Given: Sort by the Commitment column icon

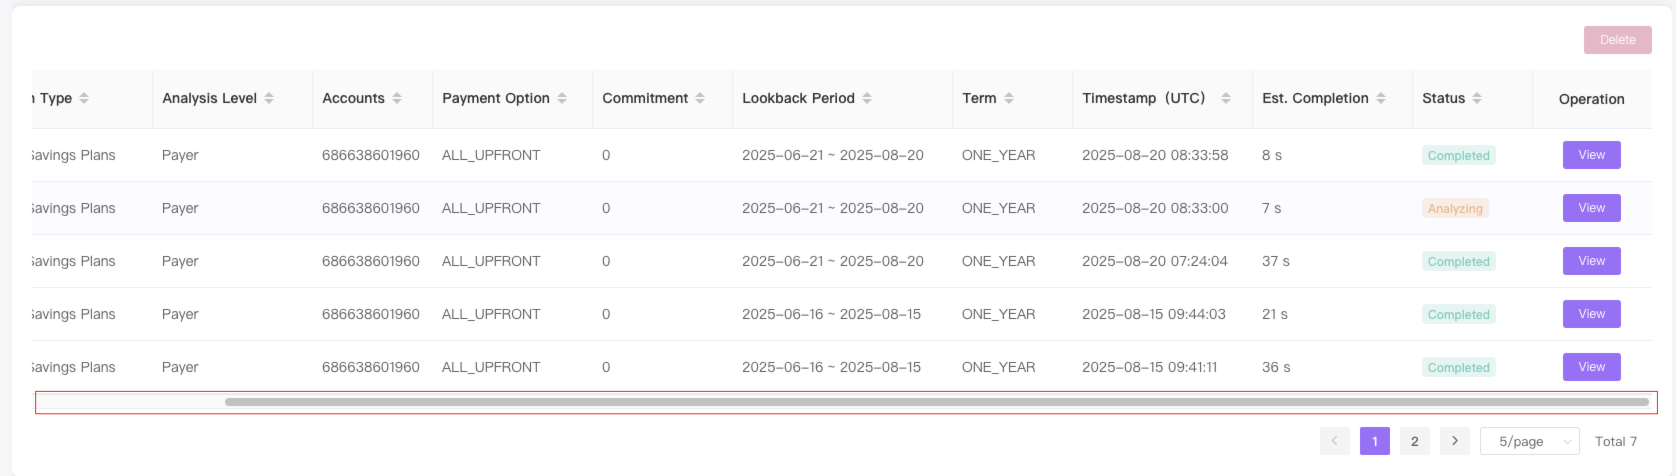Looking at the screenshot, I should tap(700, 98).
